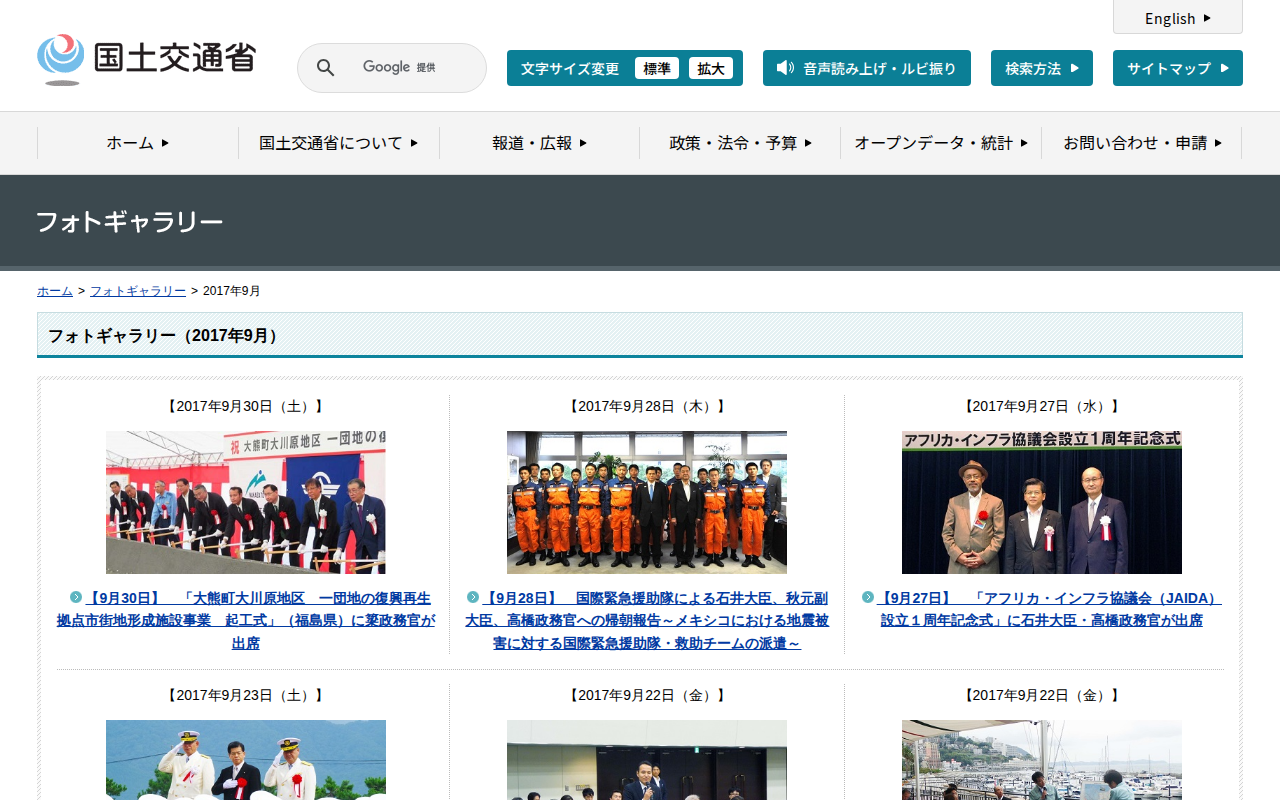Click the bullet icon beside 9月28日 link

[x=473, y=597]
